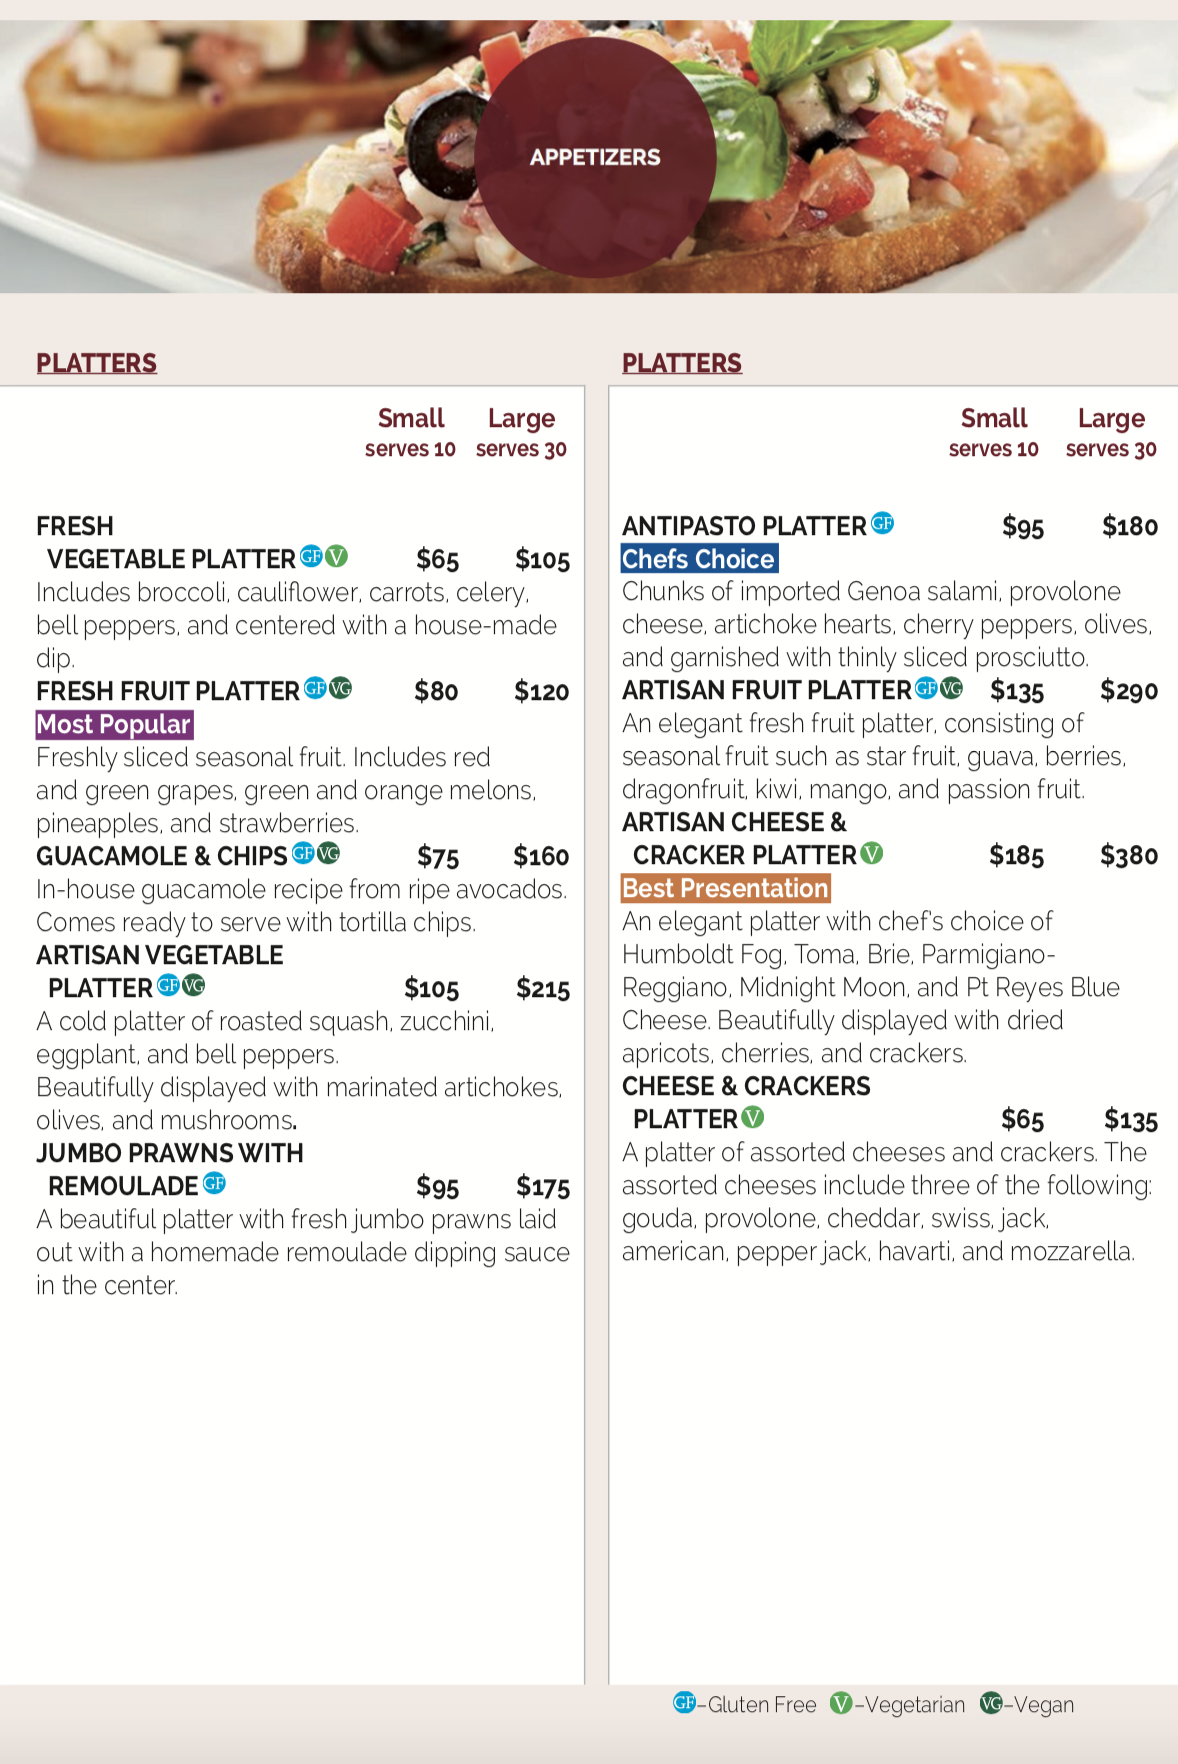Click the $290 large Artisan Fruit Platter price
Image resolution: width=1178 pixels, height=1764 pixels.
point(1128,691)
